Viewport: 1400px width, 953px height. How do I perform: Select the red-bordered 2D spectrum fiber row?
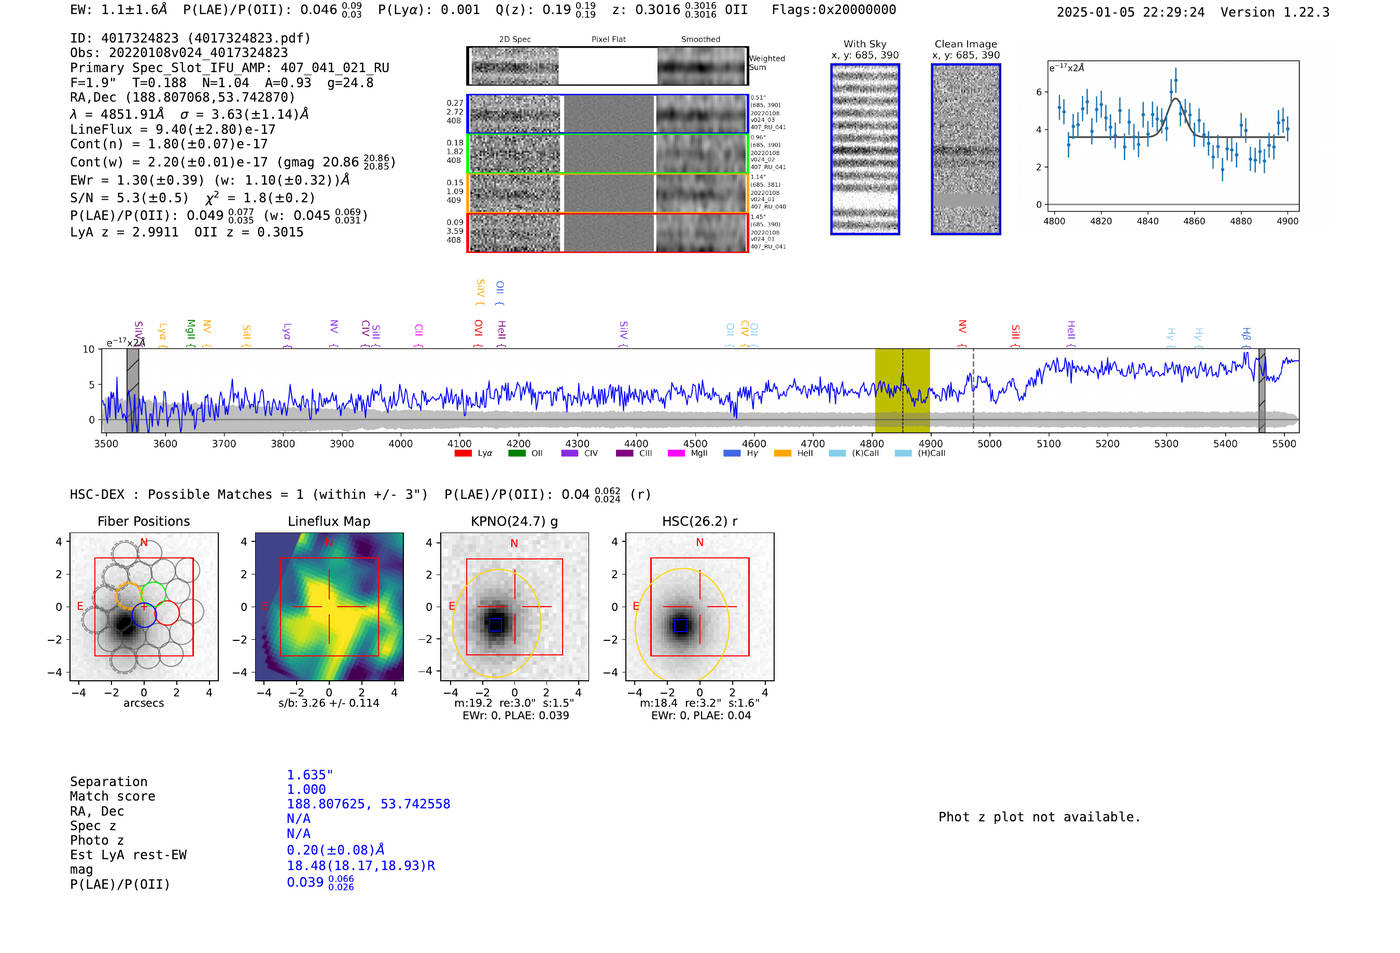pos(607,232)
